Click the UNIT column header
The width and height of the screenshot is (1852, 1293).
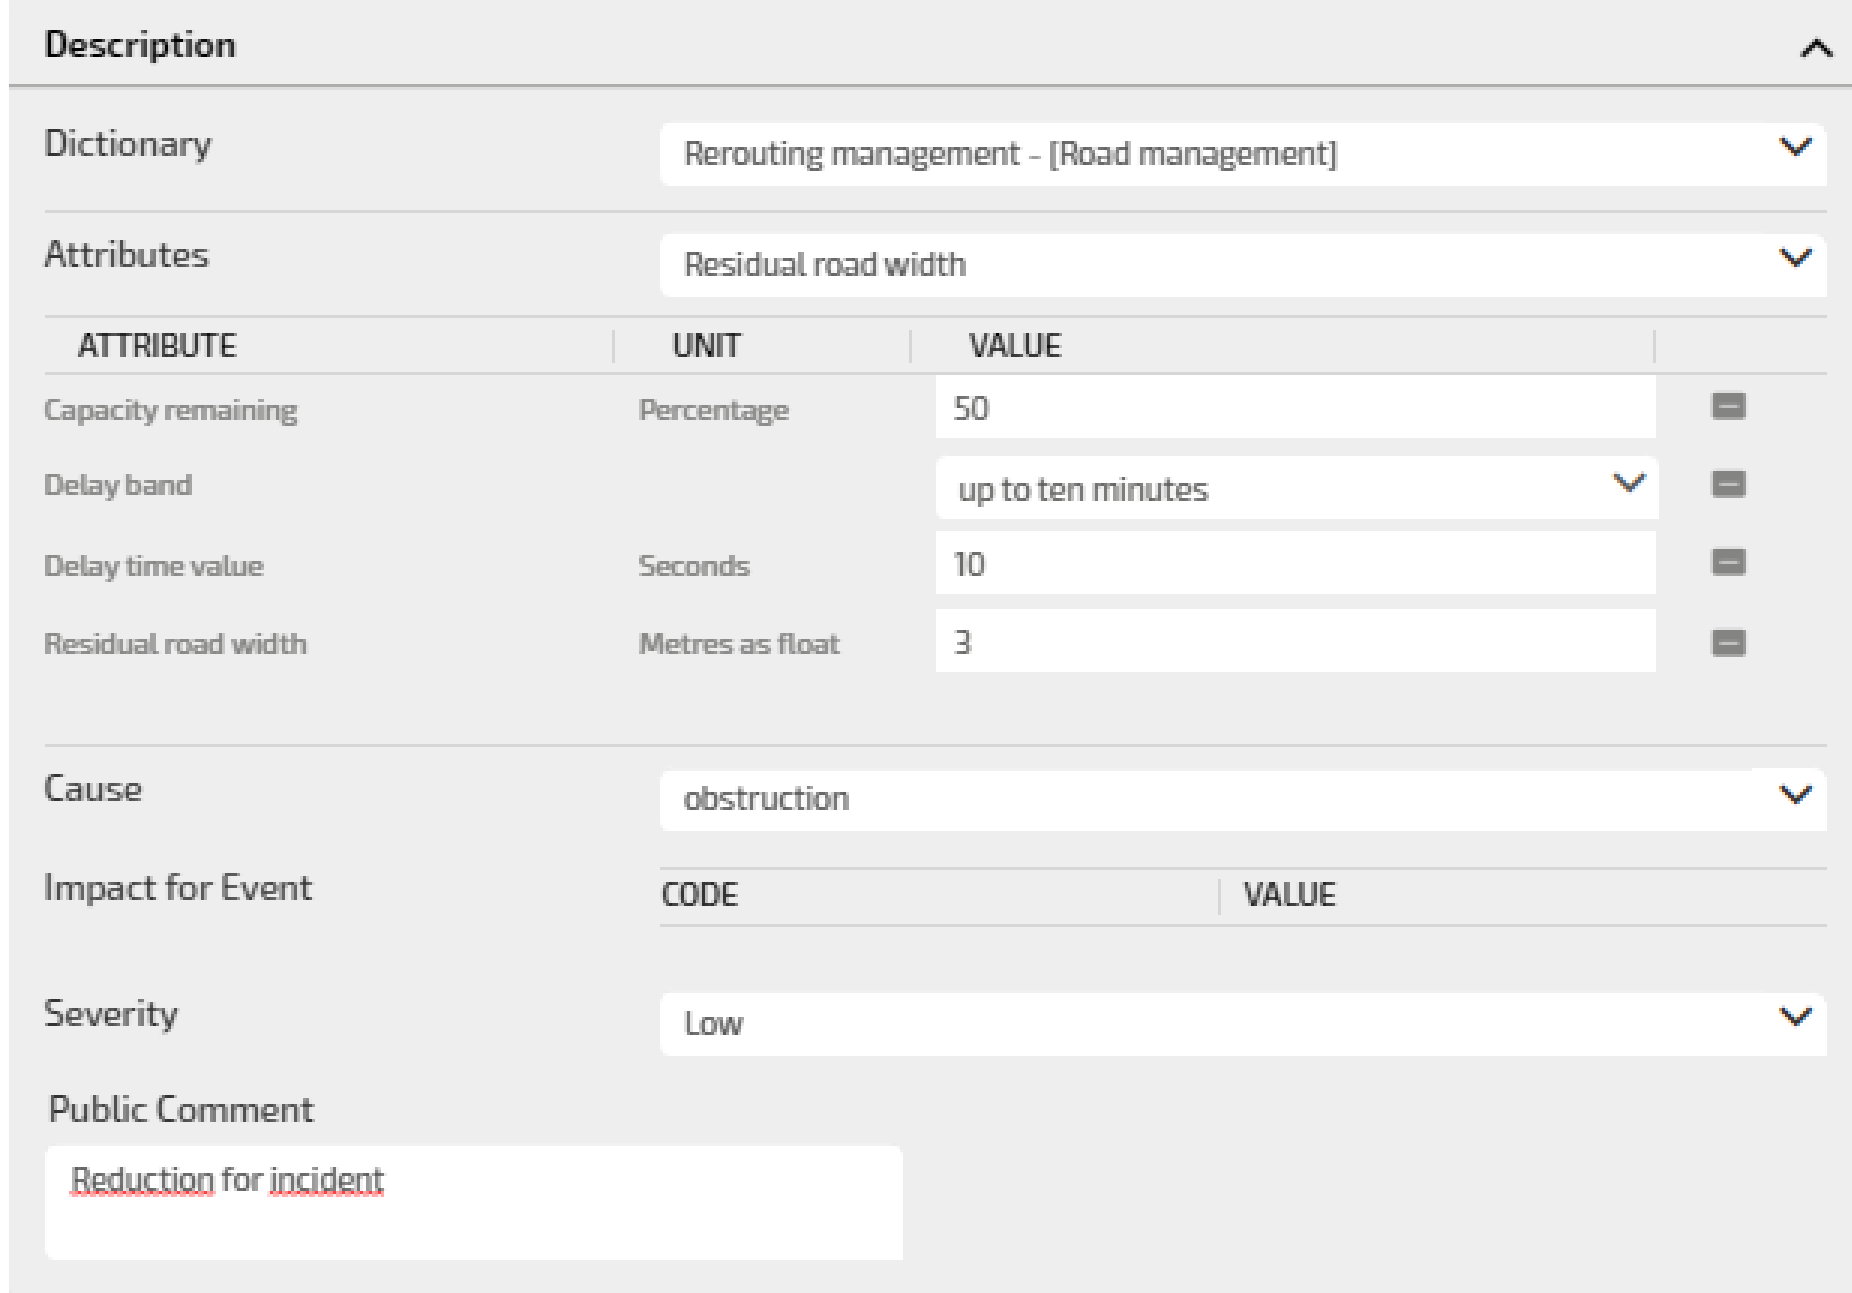[706, 346]
